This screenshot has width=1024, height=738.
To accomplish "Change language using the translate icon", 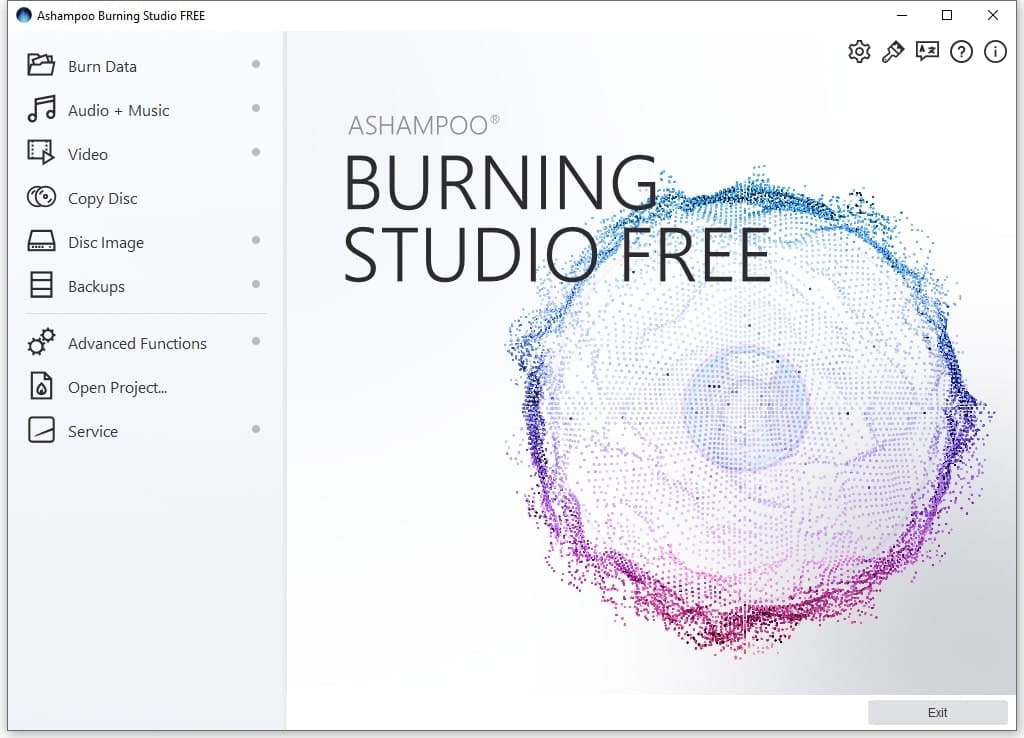I will 927,52.
